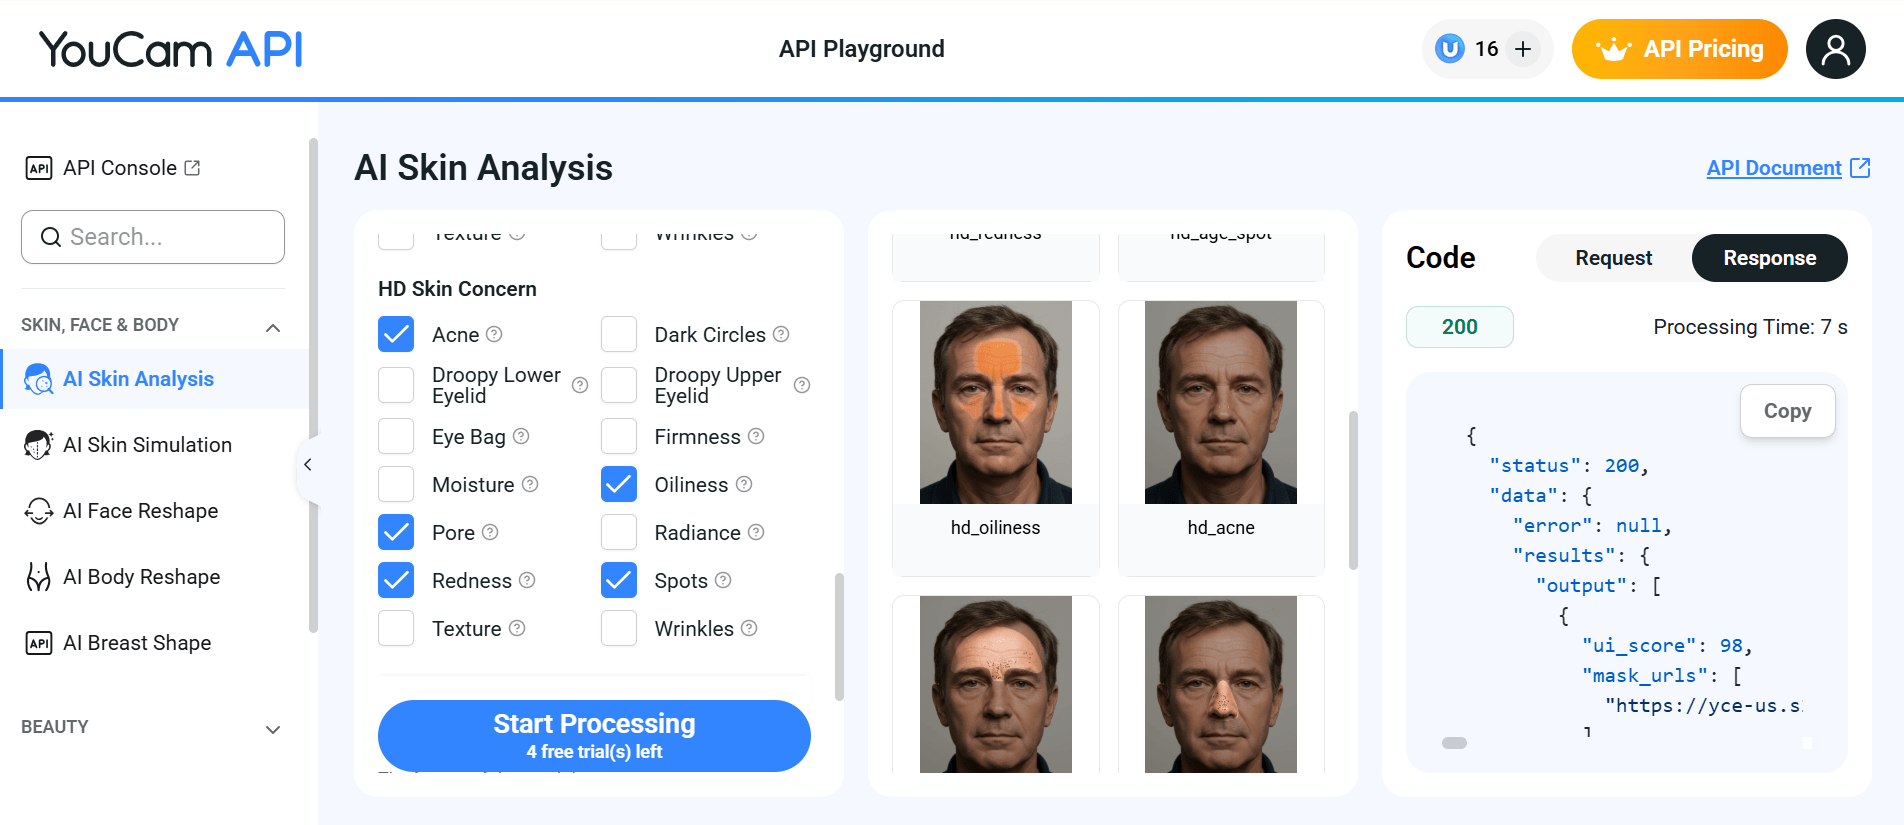
Task: Click the AI Skin Analysis face icon
Action: pyautogui.click(x=38, y=379)
